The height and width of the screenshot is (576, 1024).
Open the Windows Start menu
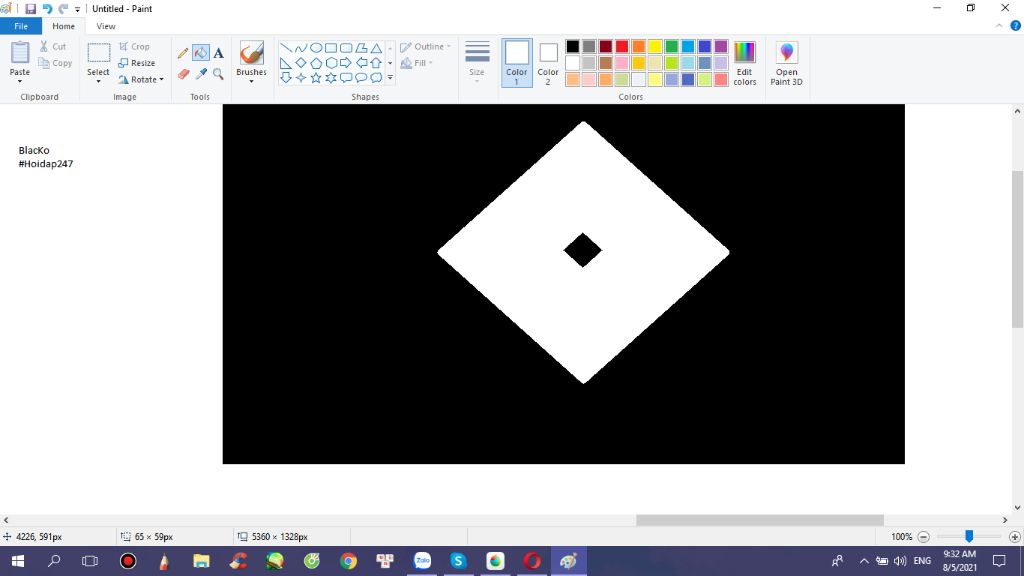point(18,561)
